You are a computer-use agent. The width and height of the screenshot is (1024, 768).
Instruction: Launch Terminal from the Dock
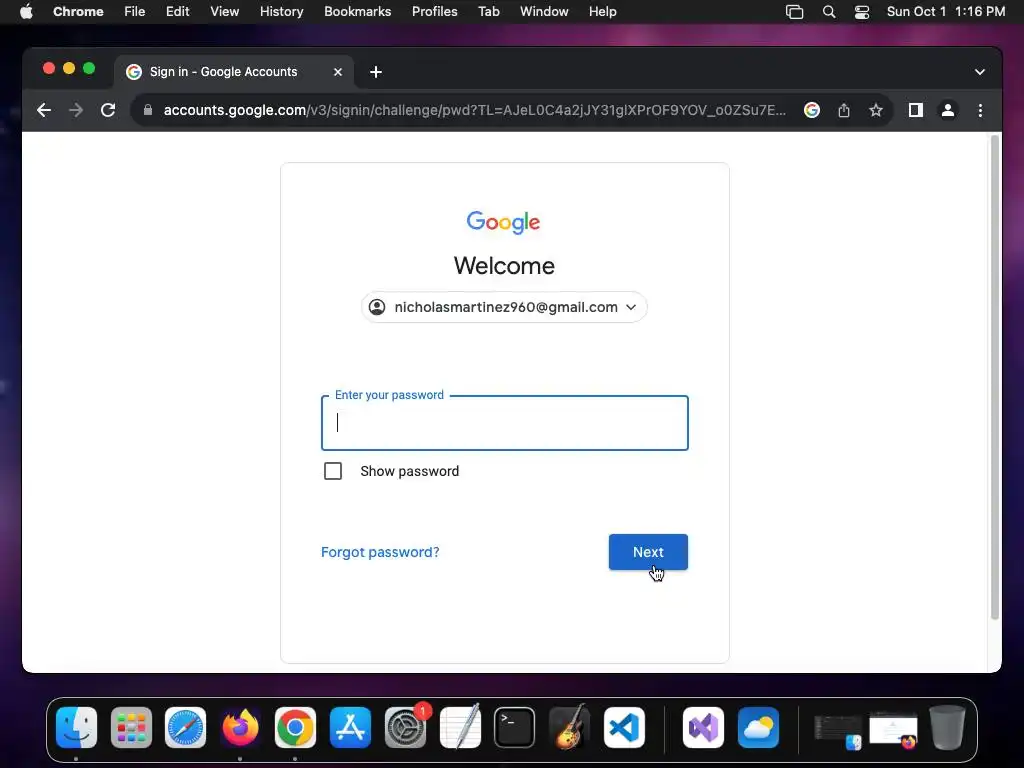point(515,728)
